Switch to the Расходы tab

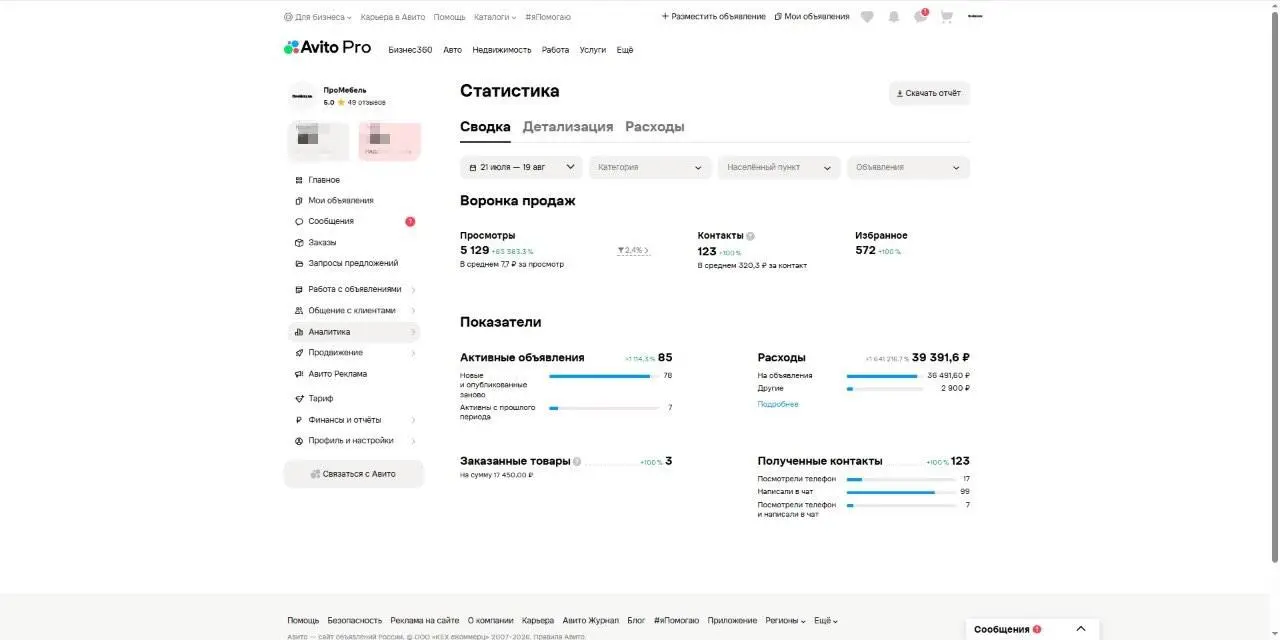[655, 127]
